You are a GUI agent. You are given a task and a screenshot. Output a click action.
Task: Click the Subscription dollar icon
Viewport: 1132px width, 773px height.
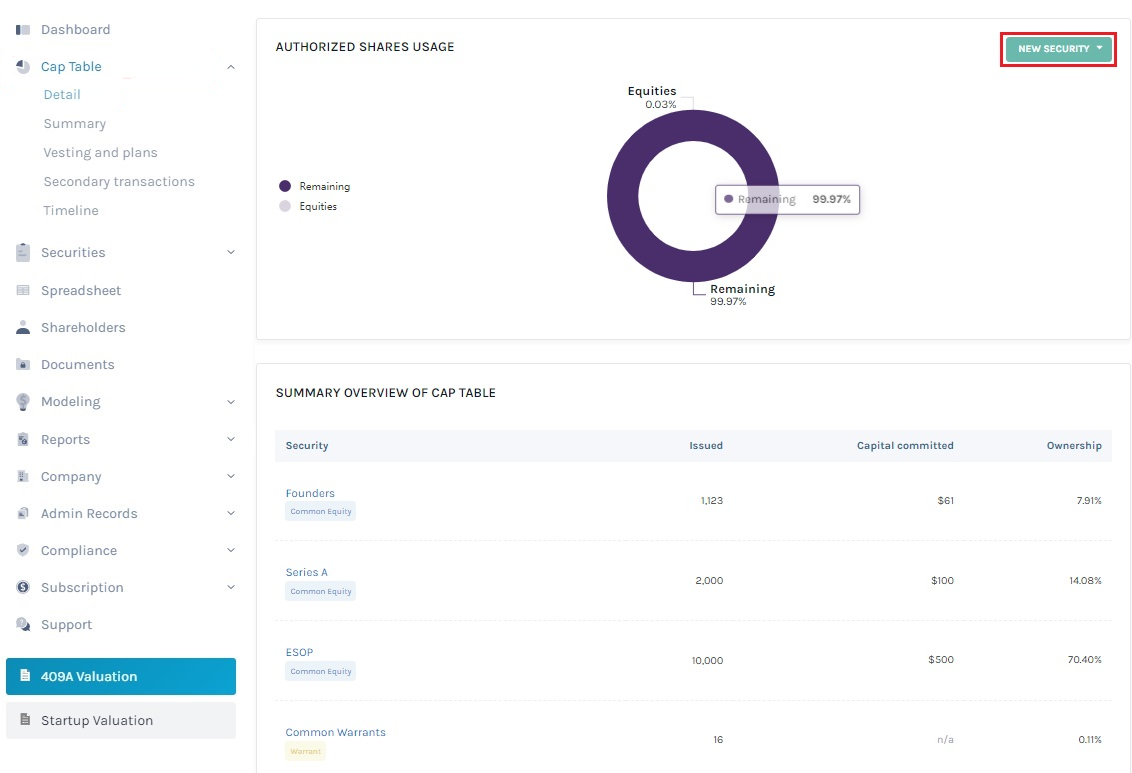23,588
